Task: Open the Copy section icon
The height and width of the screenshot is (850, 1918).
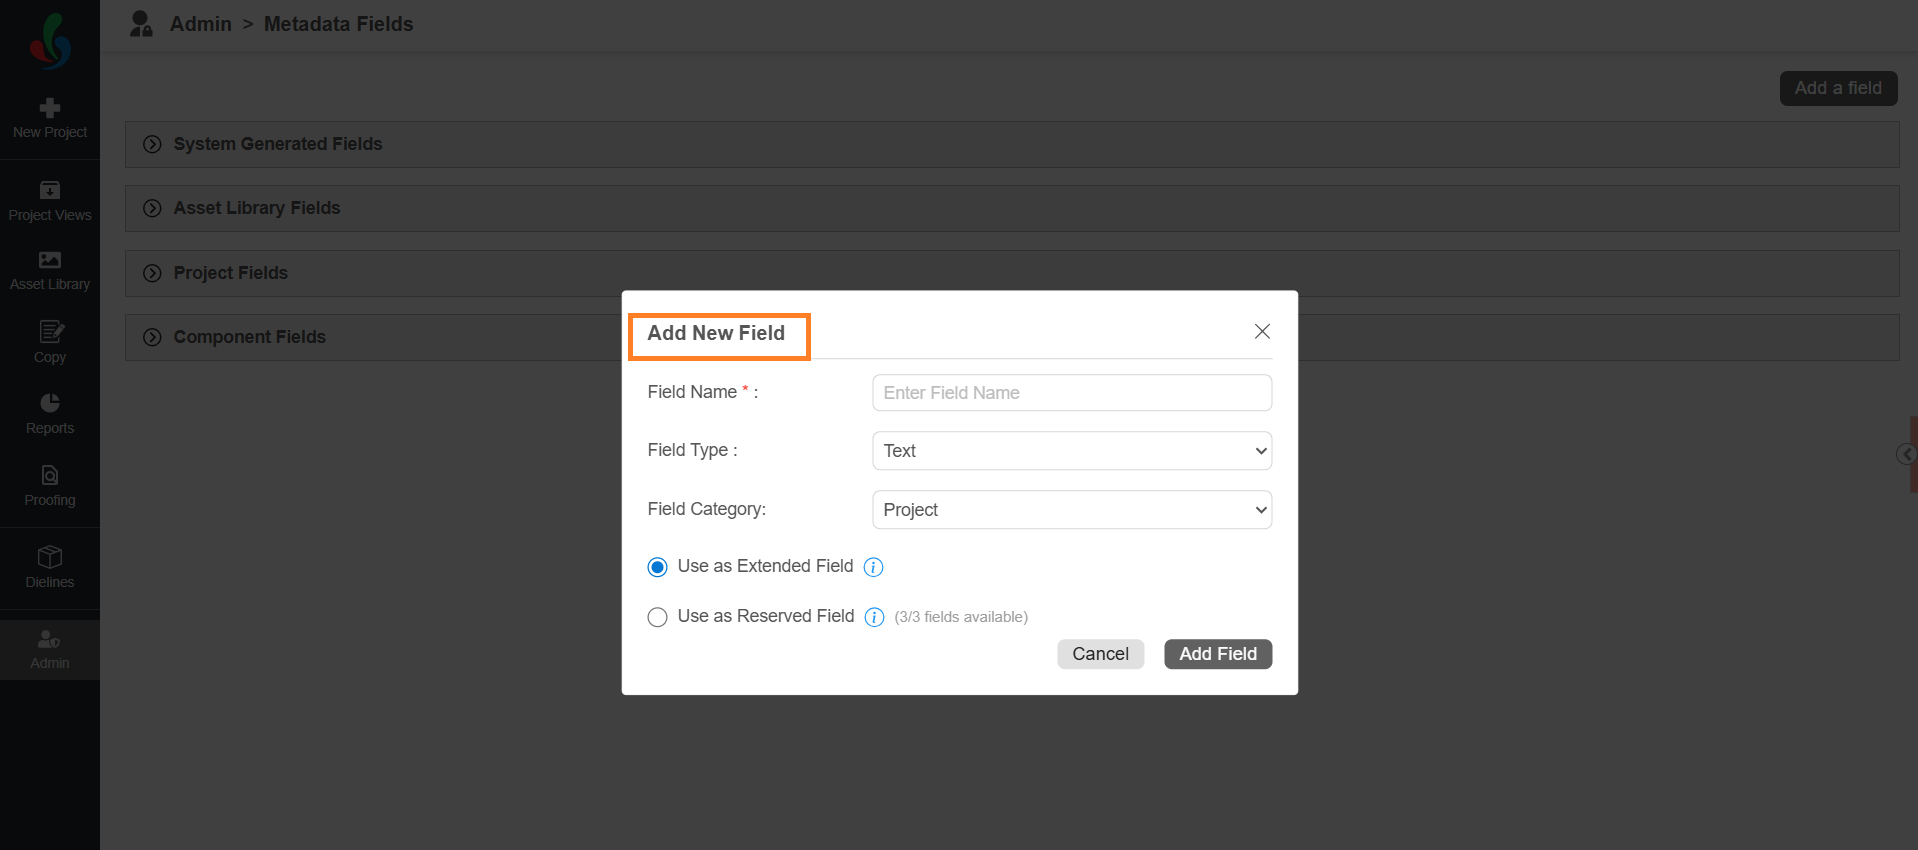Action: pos(50,332)
